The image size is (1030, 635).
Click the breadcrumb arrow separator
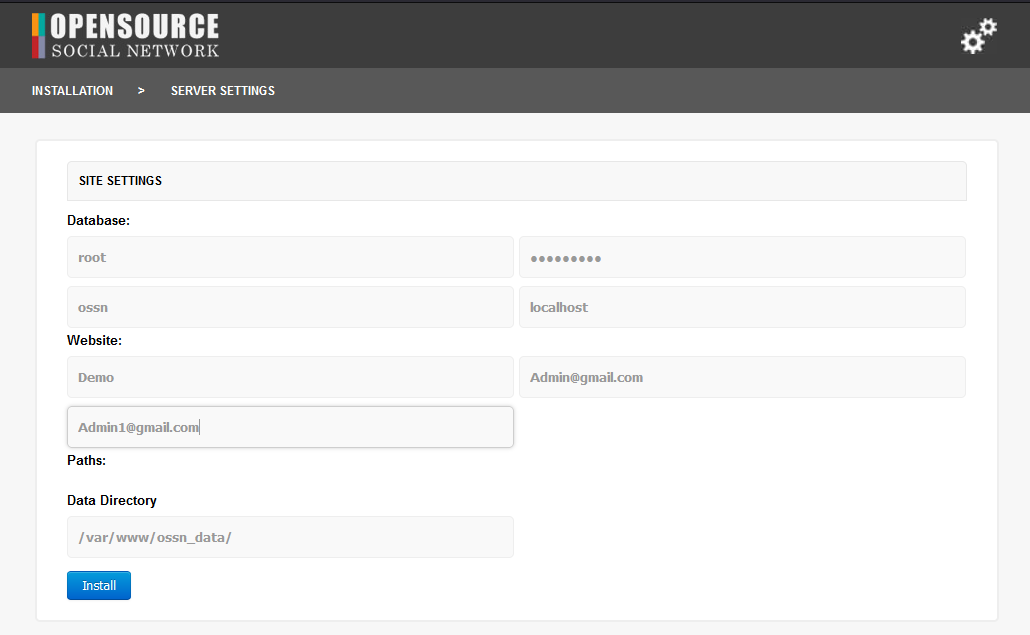(x=142, y=91)
